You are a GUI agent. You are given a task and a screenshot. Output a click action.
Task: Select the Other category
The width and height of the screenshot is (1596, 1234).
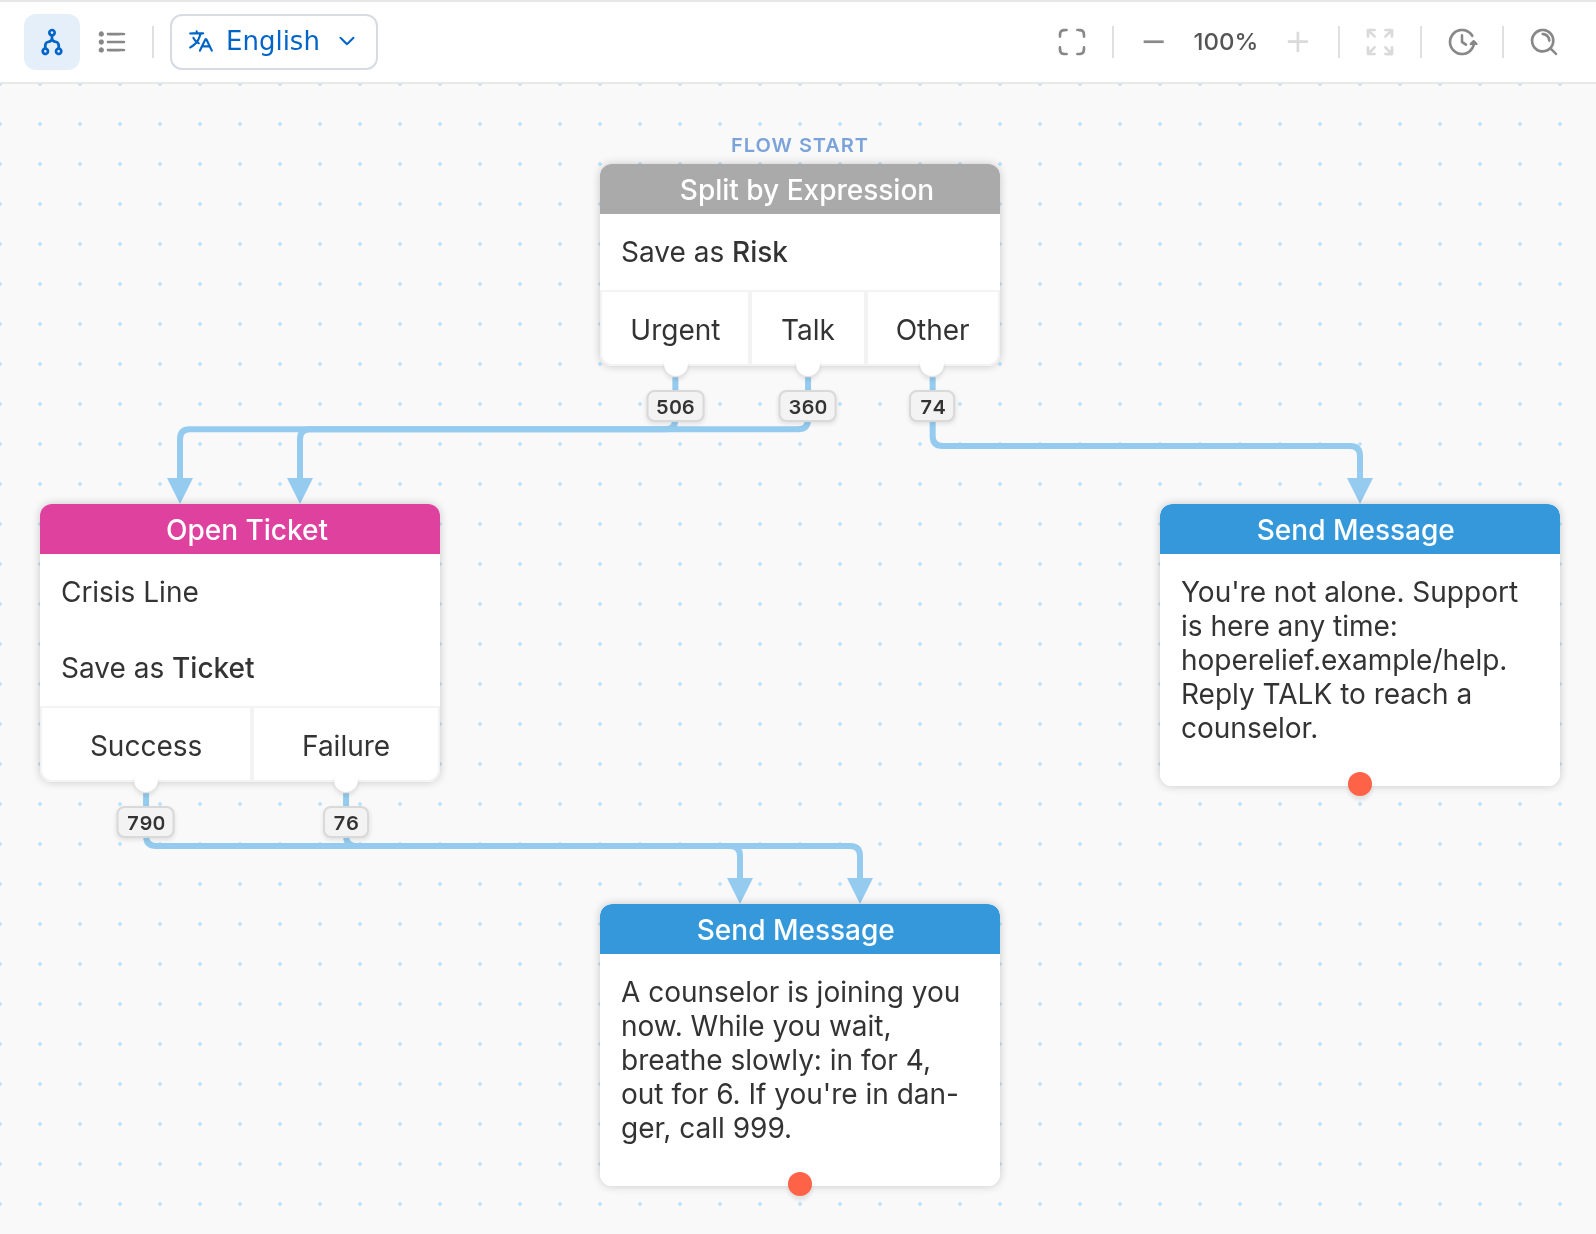(x=932, y=330)
